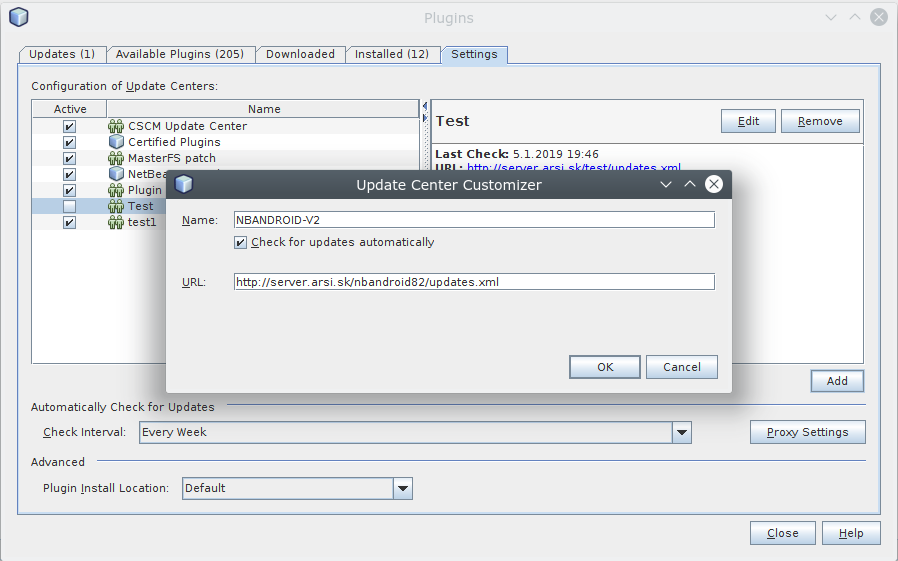898x561 pixels.
Task: Click the Help button
Action: (x=851, y=534)
